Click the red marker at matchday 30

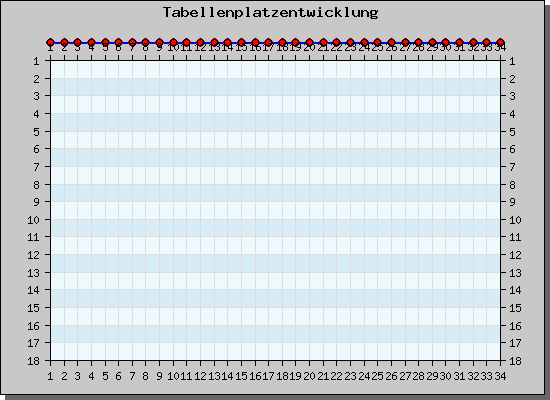pos(445,43)
